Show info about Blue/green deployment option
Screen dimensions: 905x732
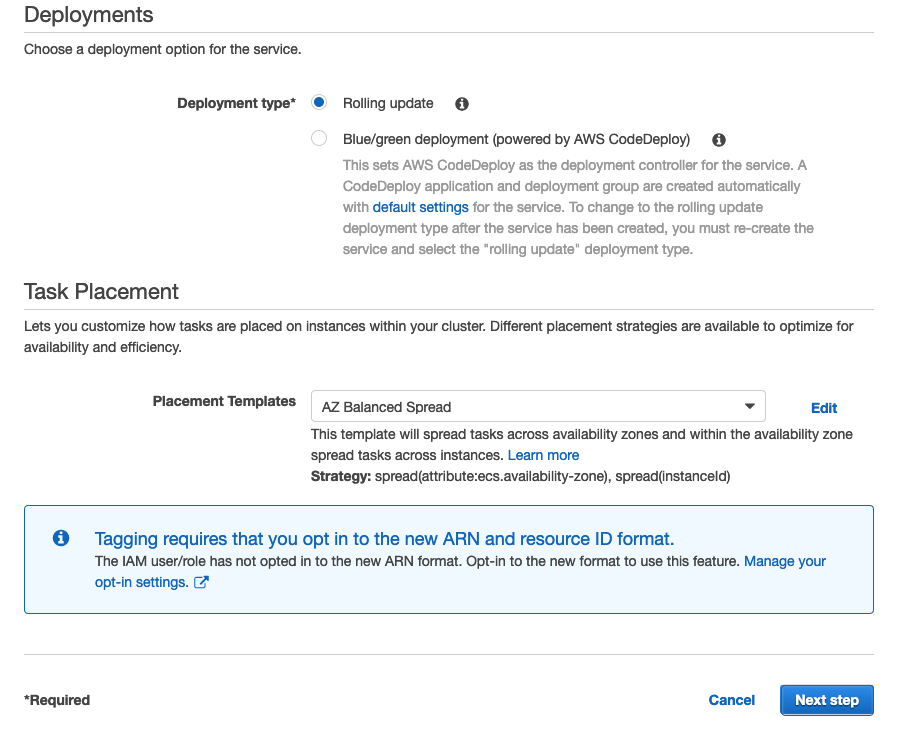click(x=719, y=140)
